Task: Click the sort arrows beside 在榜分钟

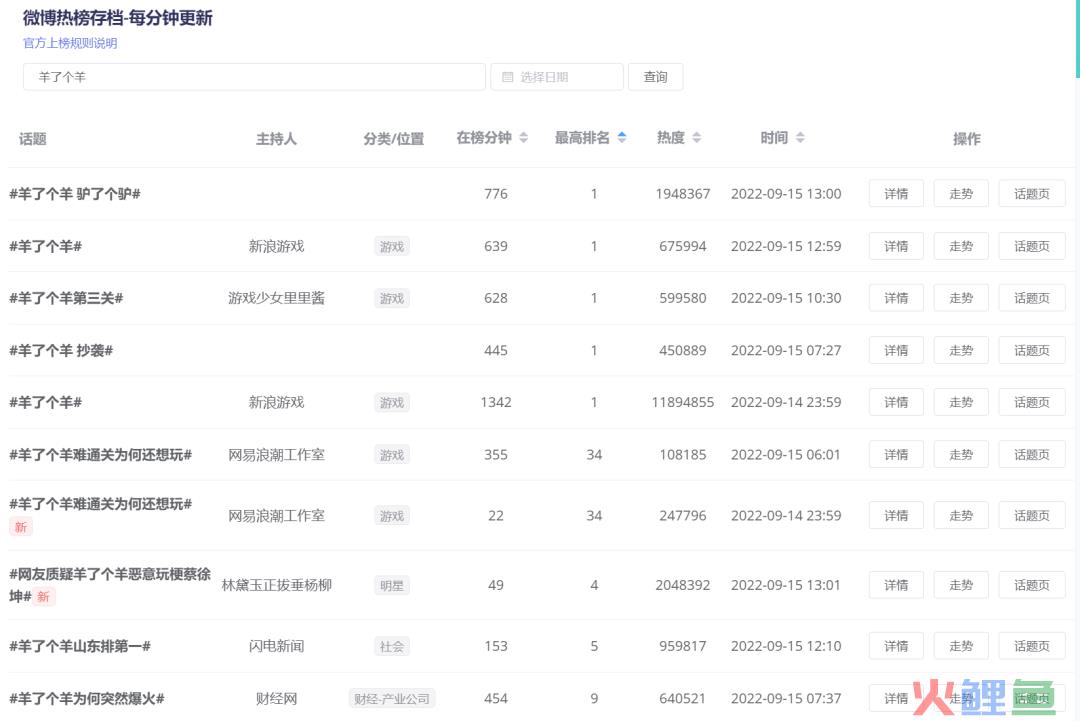Action: click(523, 138)
